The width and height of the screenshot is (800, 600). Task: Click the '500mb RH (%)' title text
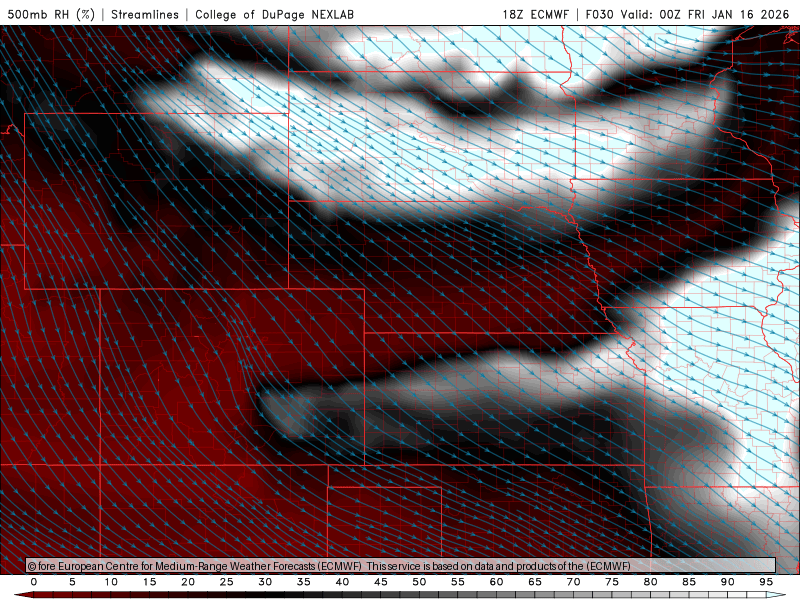tap(51, 14)
